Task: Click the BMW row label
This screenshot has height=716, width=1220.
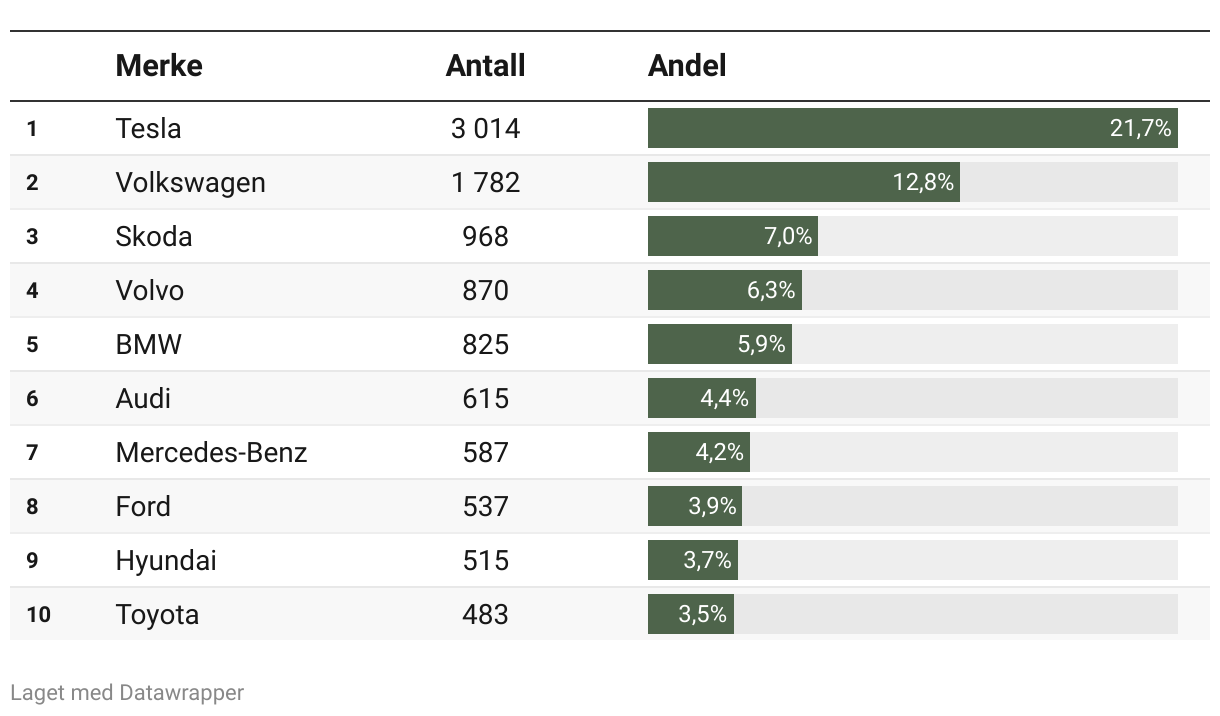Action: (149, 344)
